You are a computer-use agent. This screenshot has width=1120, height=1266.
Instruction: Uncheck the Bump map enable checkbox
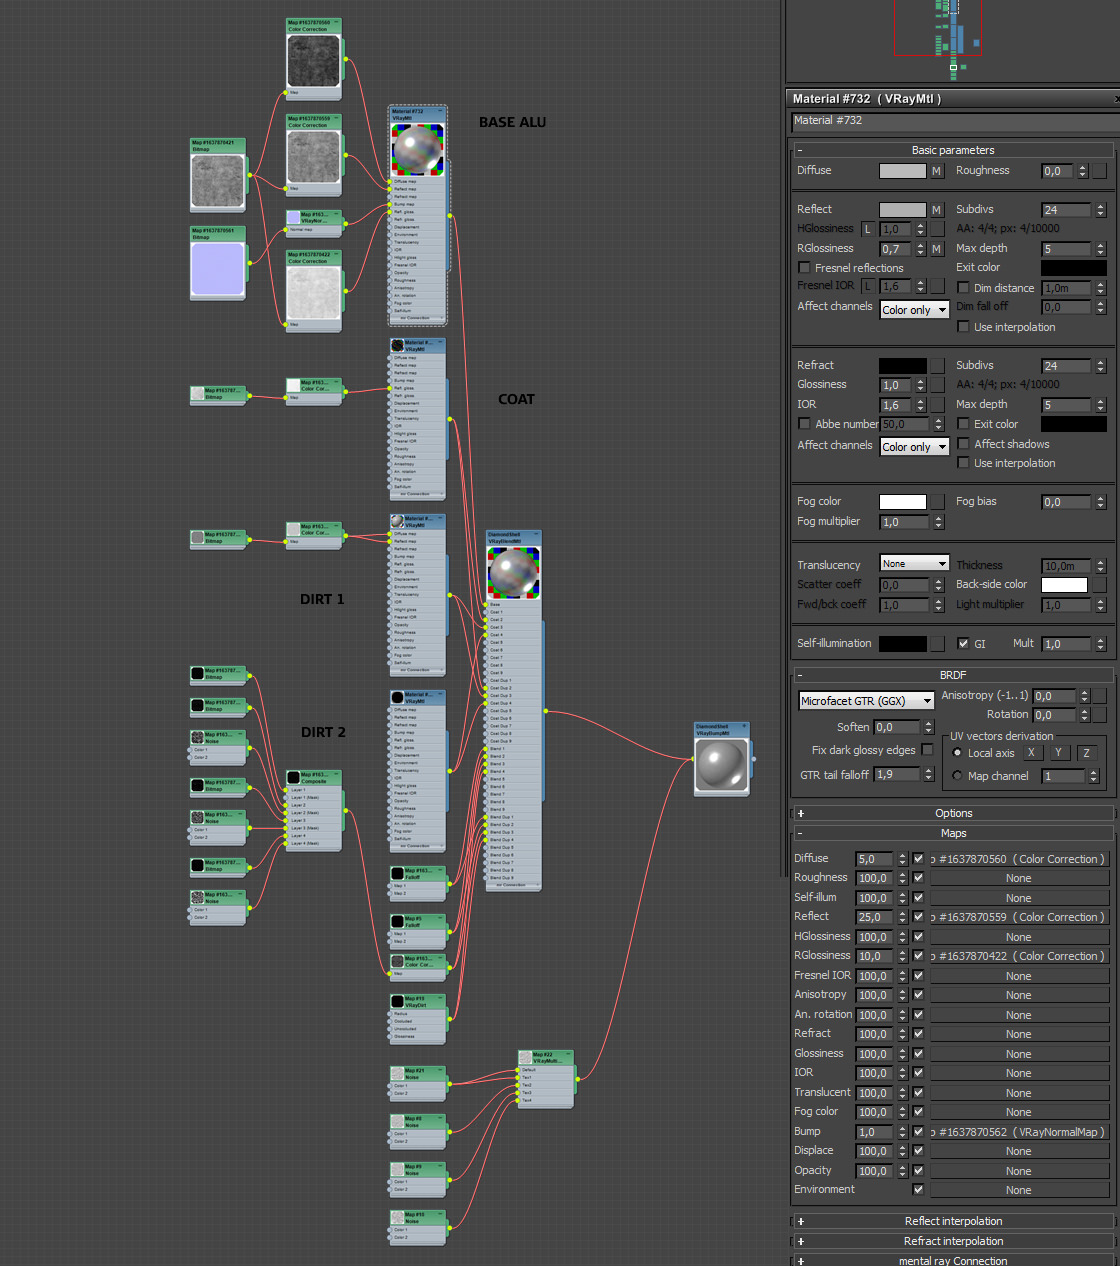pos(918,1132)
